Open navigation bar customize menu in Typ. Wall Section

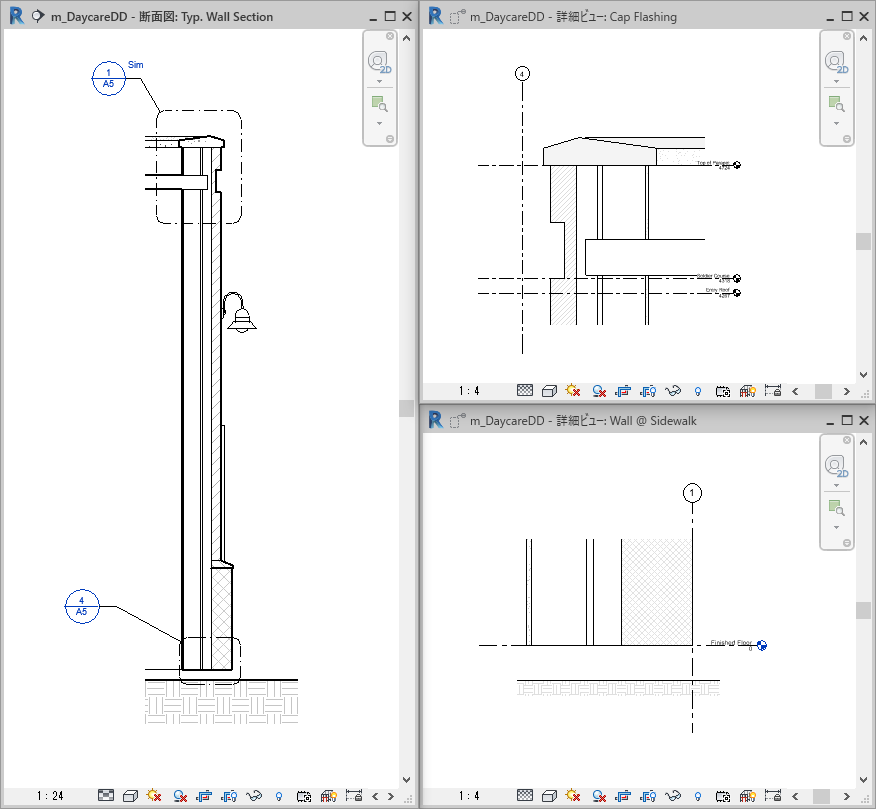tap(390, 139)
